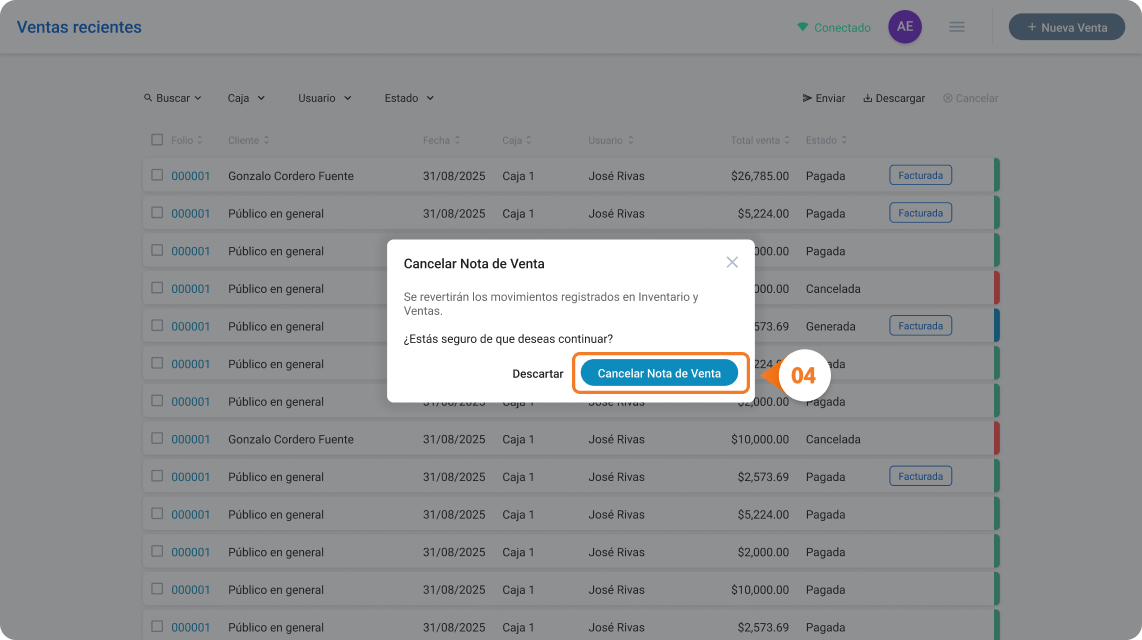This screenshot has width=1142, height=640.
Task: Sort by the Total venta column
Action: 760,141
